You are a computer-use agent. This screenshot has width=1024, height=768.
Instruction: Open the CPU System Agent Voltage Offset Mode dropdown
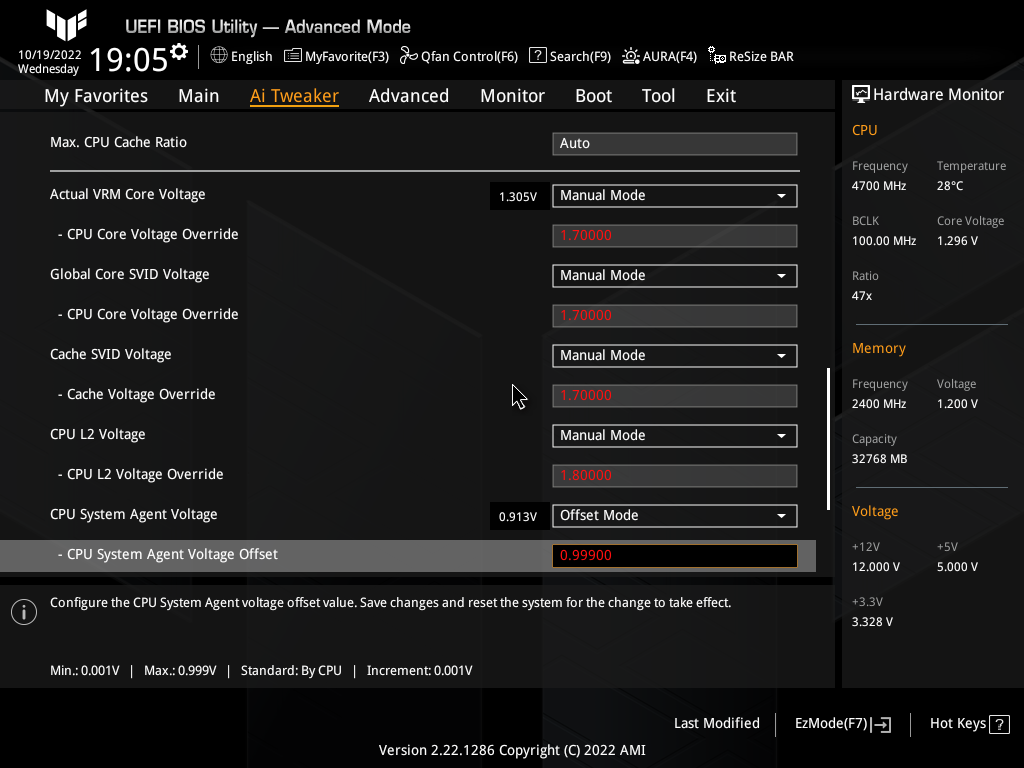[x=674, y=515]
